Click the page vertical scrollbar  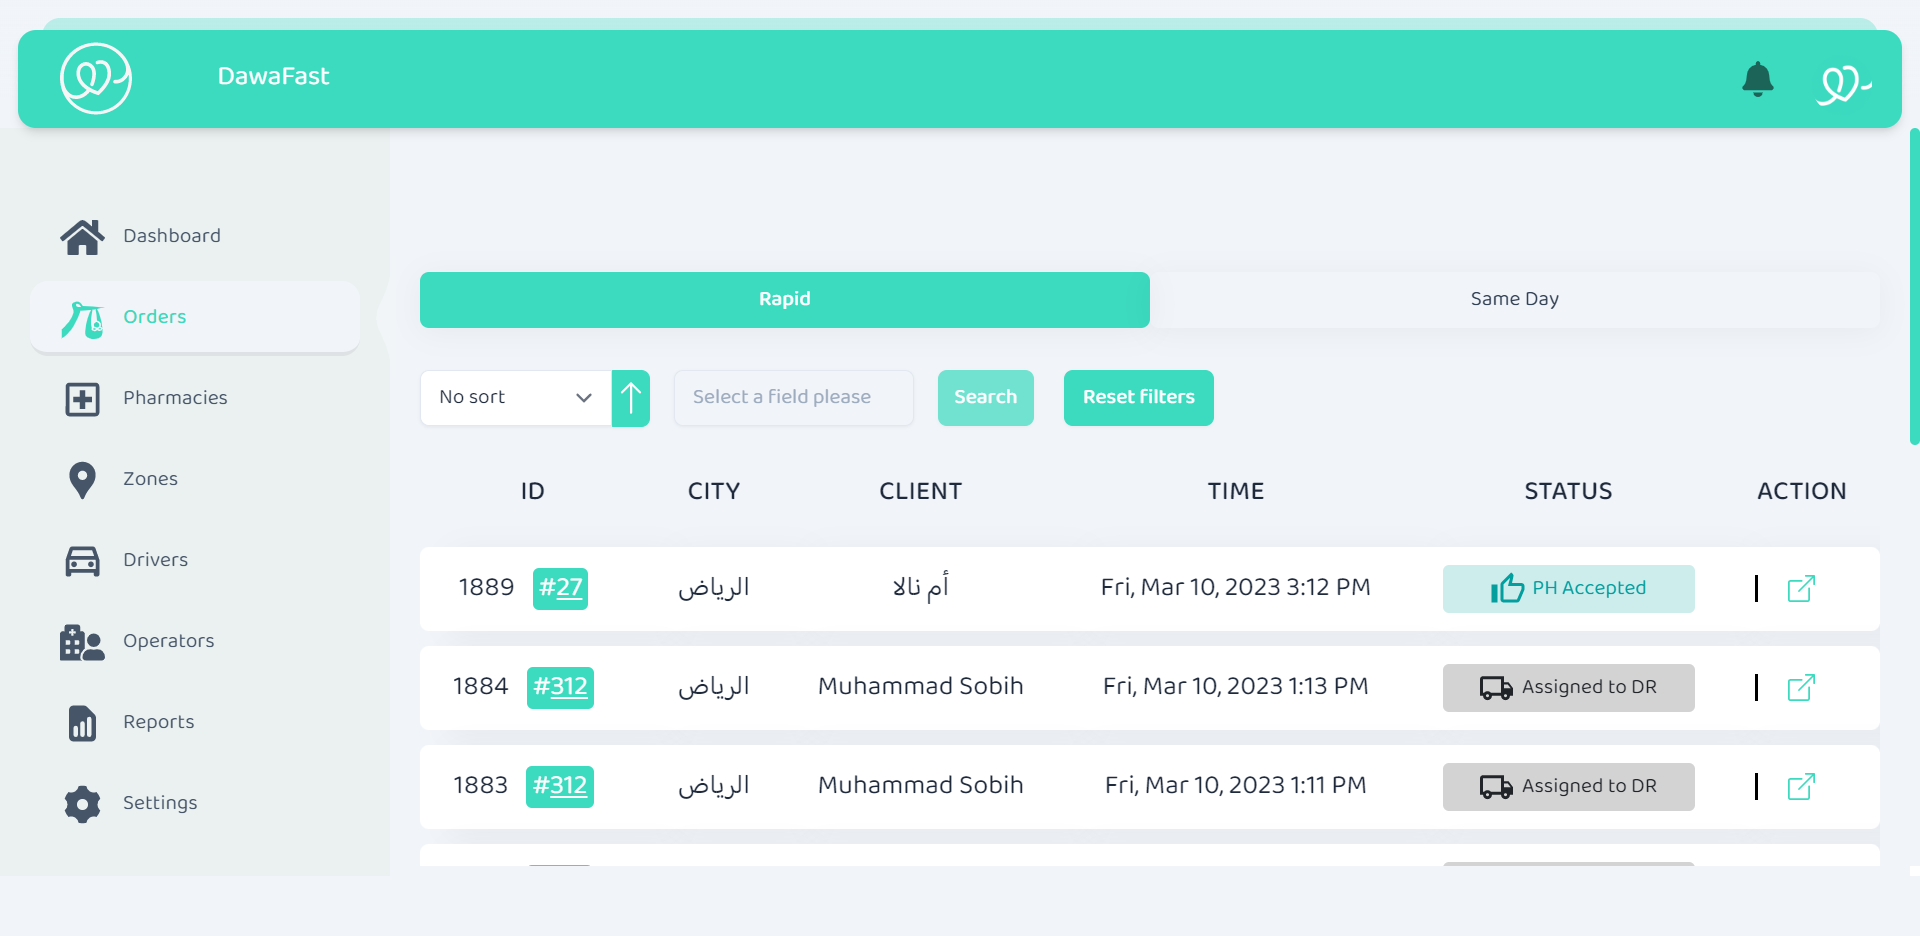click(1914, 286)
